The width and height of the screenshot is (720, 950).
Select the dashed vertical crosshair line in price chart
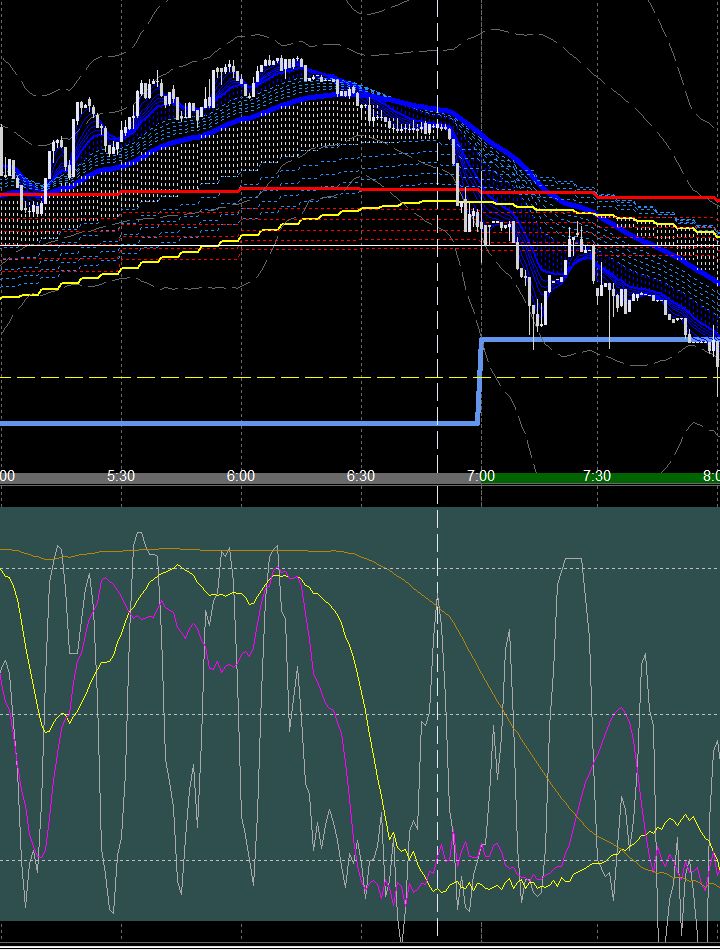438,300
